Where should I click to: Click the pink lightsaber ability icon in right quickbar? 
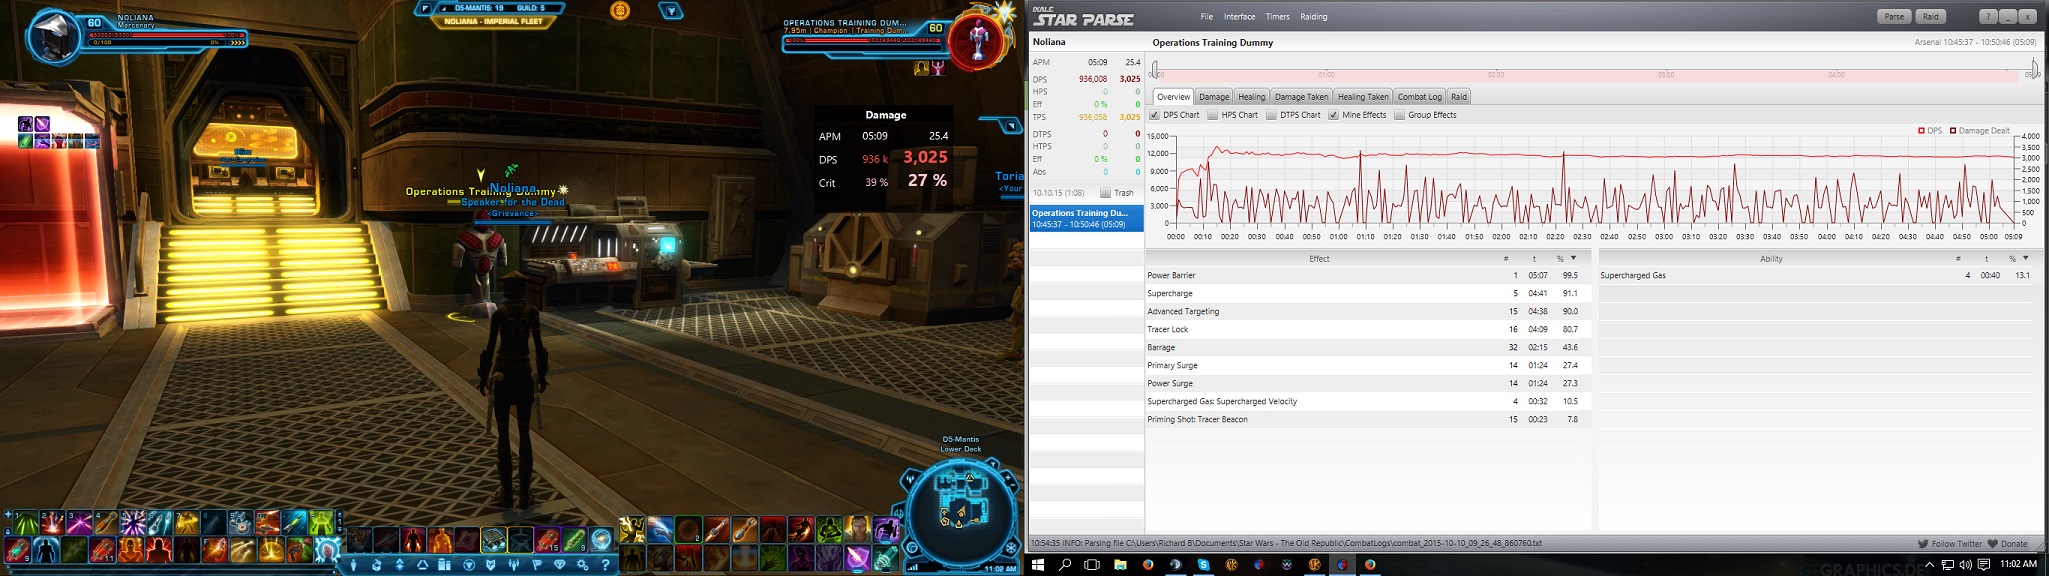click(856, 558)
